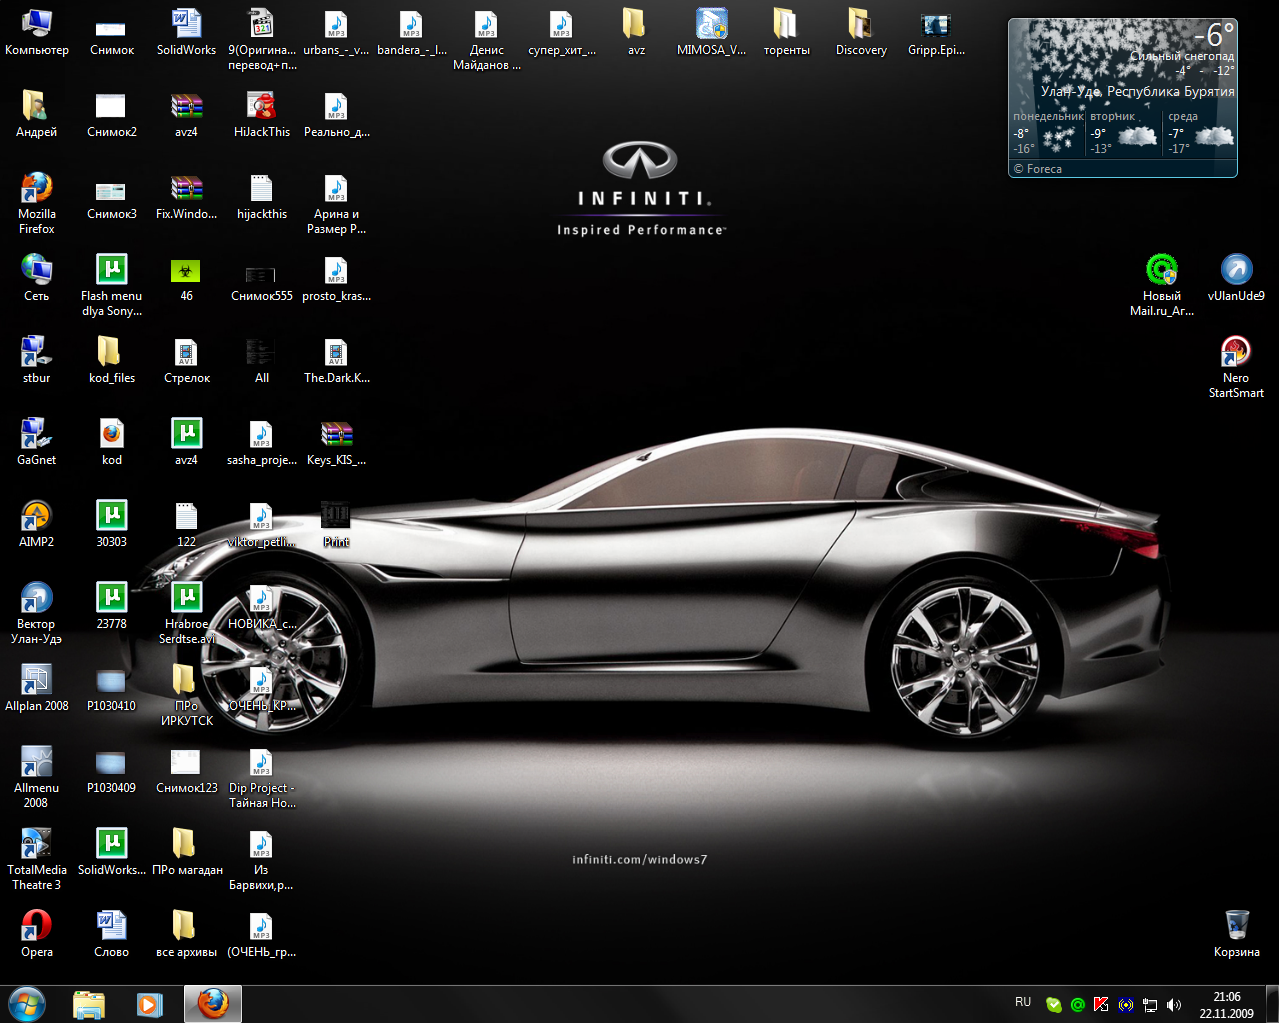The image size is (1279, 1023).
Task: Open the vUlanUde9 desktop shortcut
Action: click(1236, 271)
